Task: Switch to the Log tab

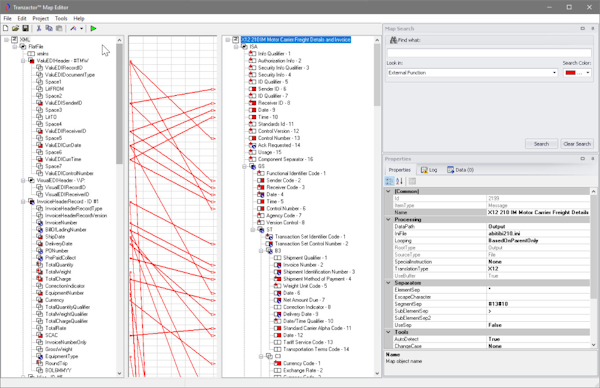Action: 429,170
